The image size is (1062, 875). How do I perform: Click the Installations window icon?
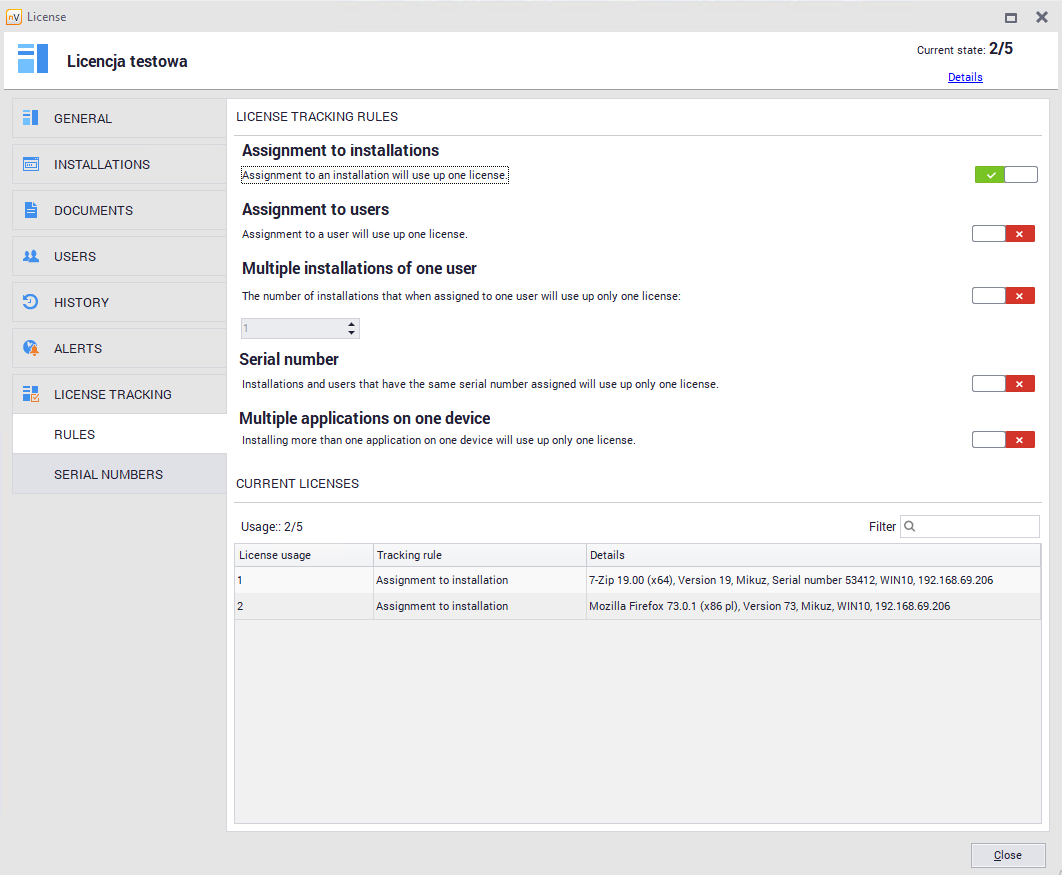31,164
